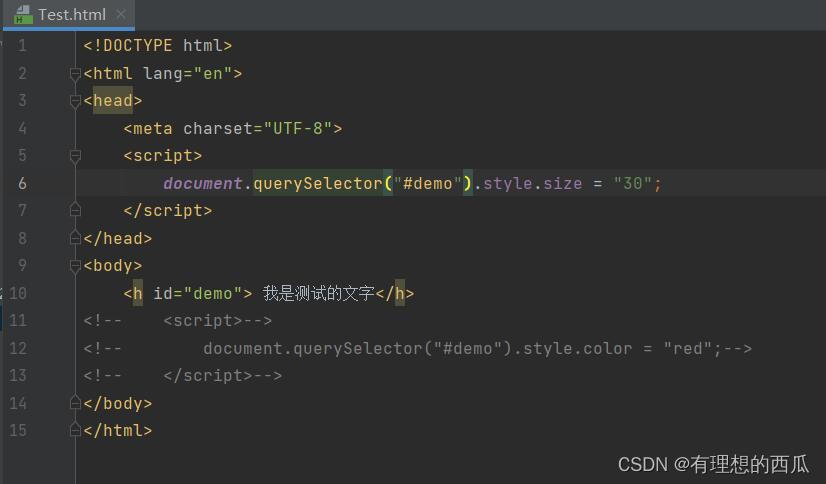Click line number 15 in the gutter
Screen dimensions: 826x484
(18, 430)
